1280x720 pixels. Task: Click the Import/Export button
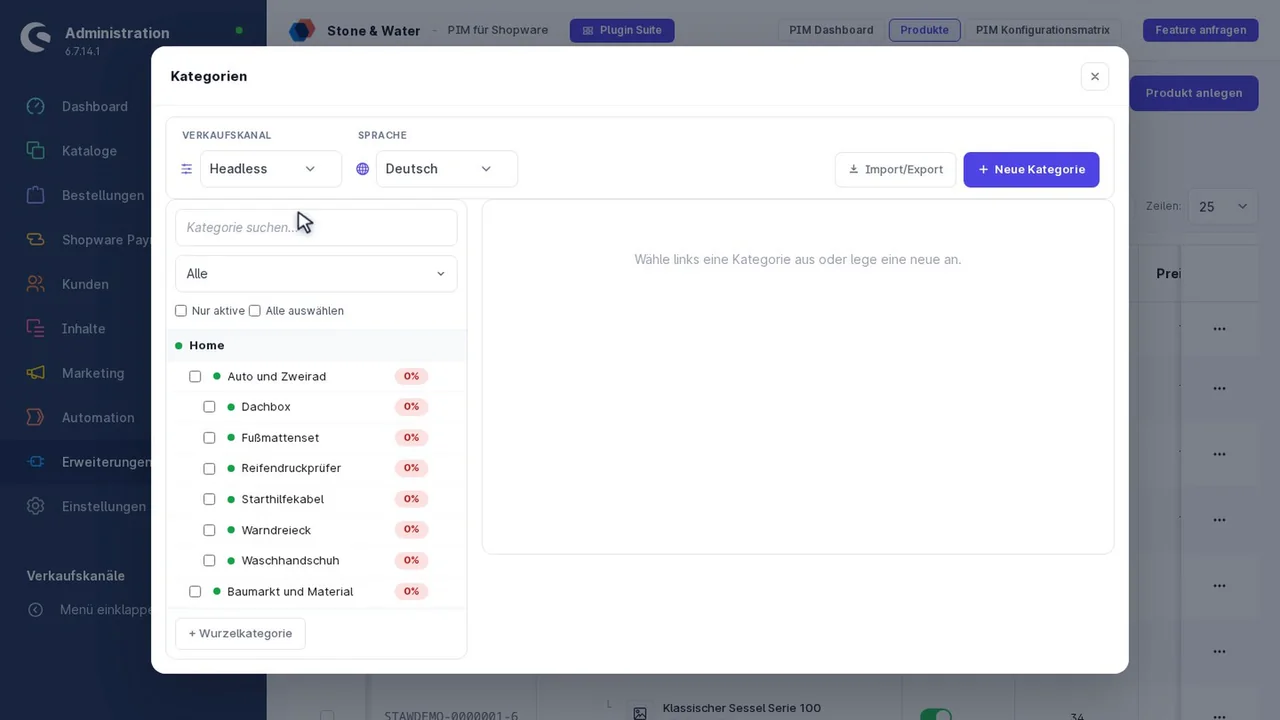[x=895, y=170]
